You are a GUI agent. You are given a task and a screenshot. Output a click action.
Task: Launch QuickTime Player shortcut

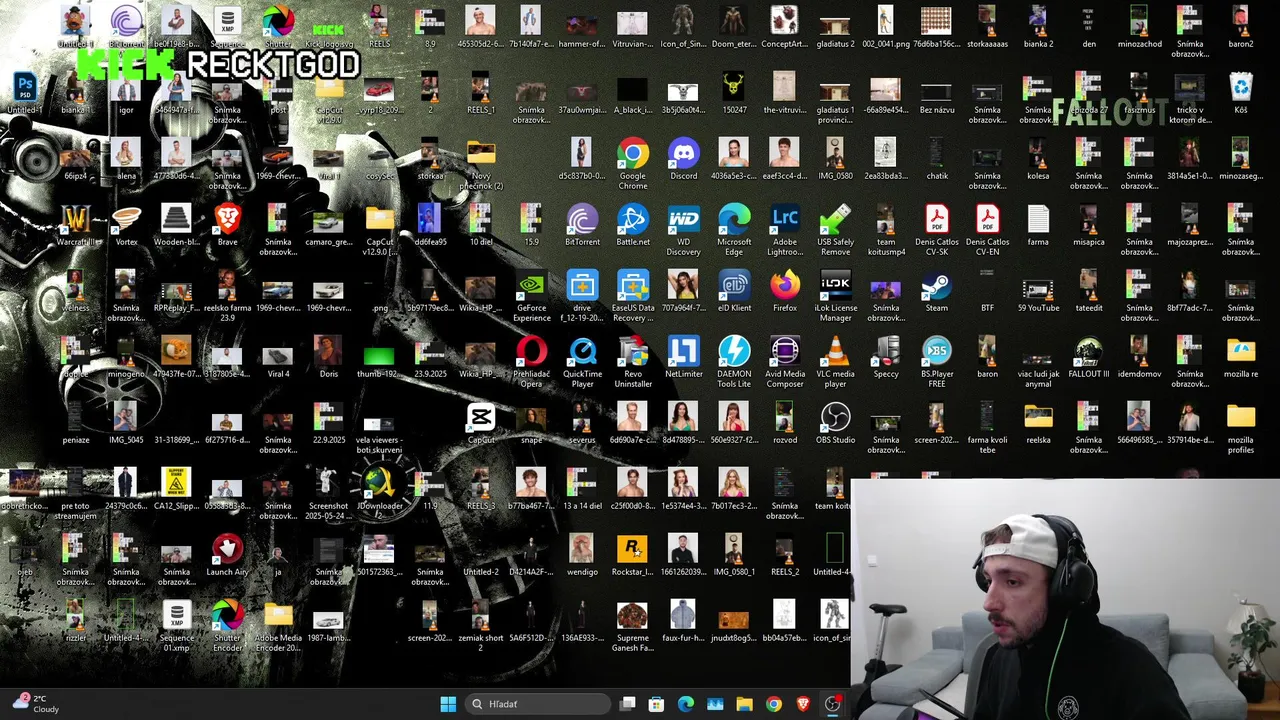pyautogui.click(x=582, y=363)
